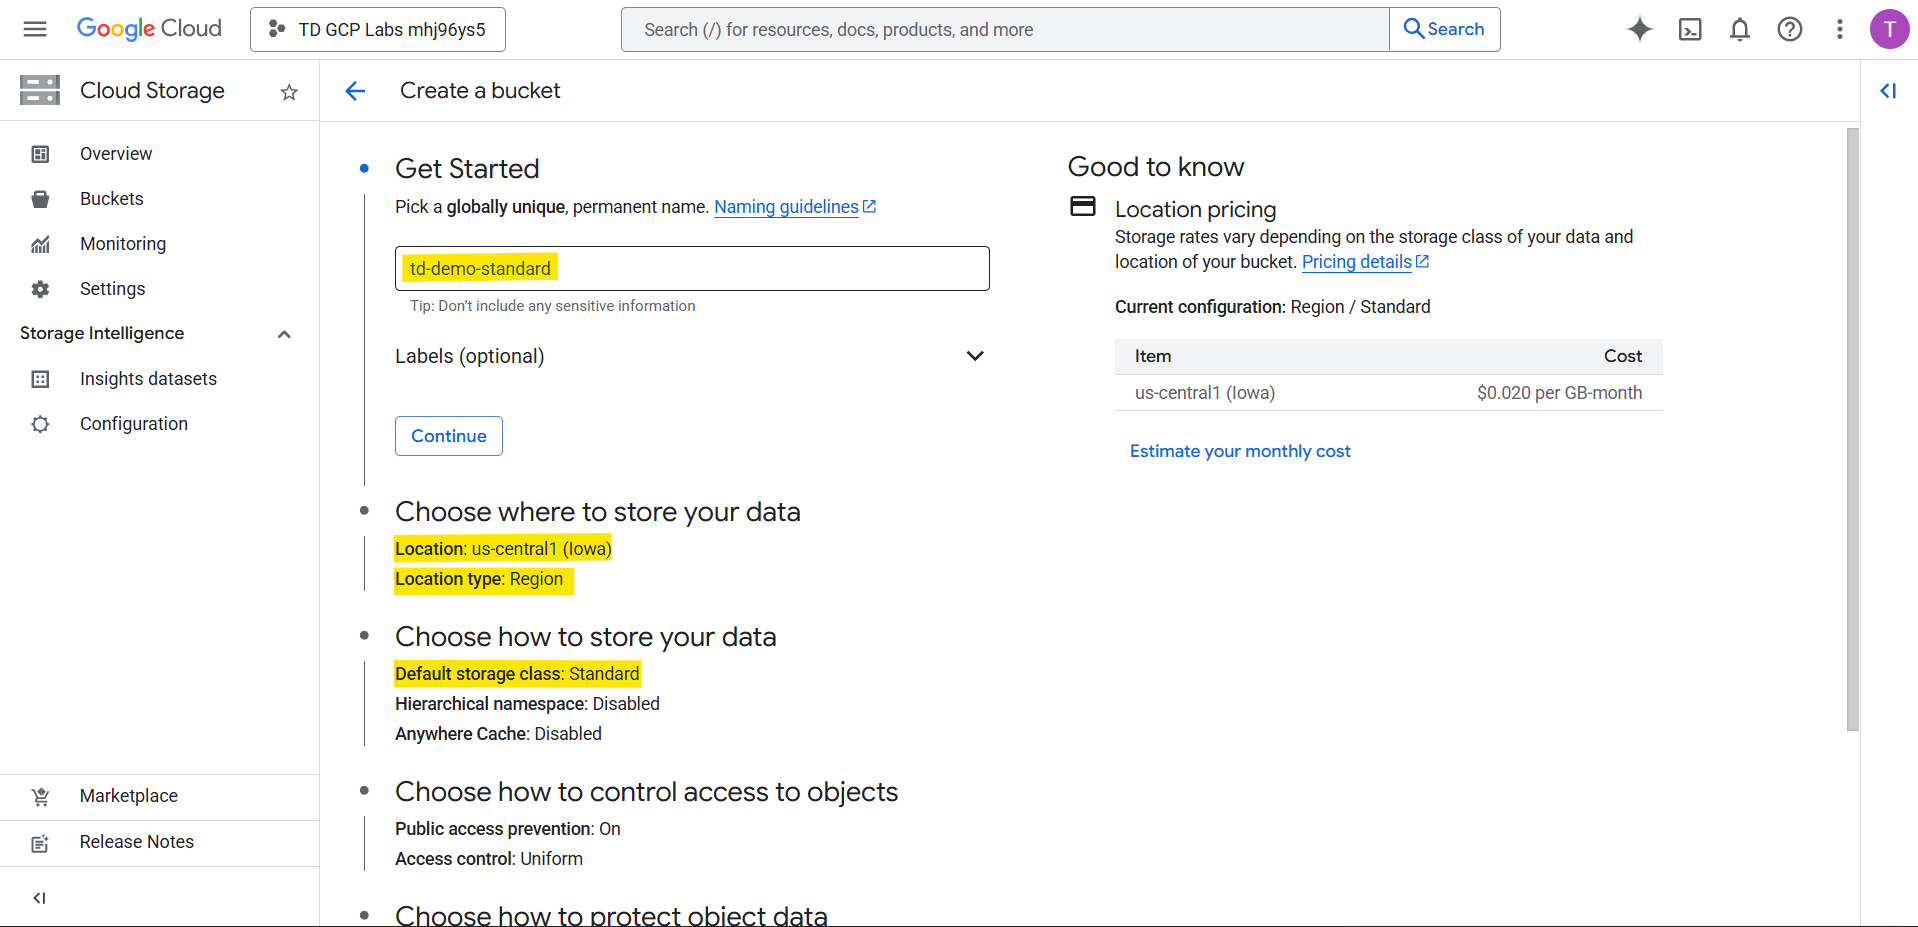Open the Naming guidelines link

coord(786,207)
